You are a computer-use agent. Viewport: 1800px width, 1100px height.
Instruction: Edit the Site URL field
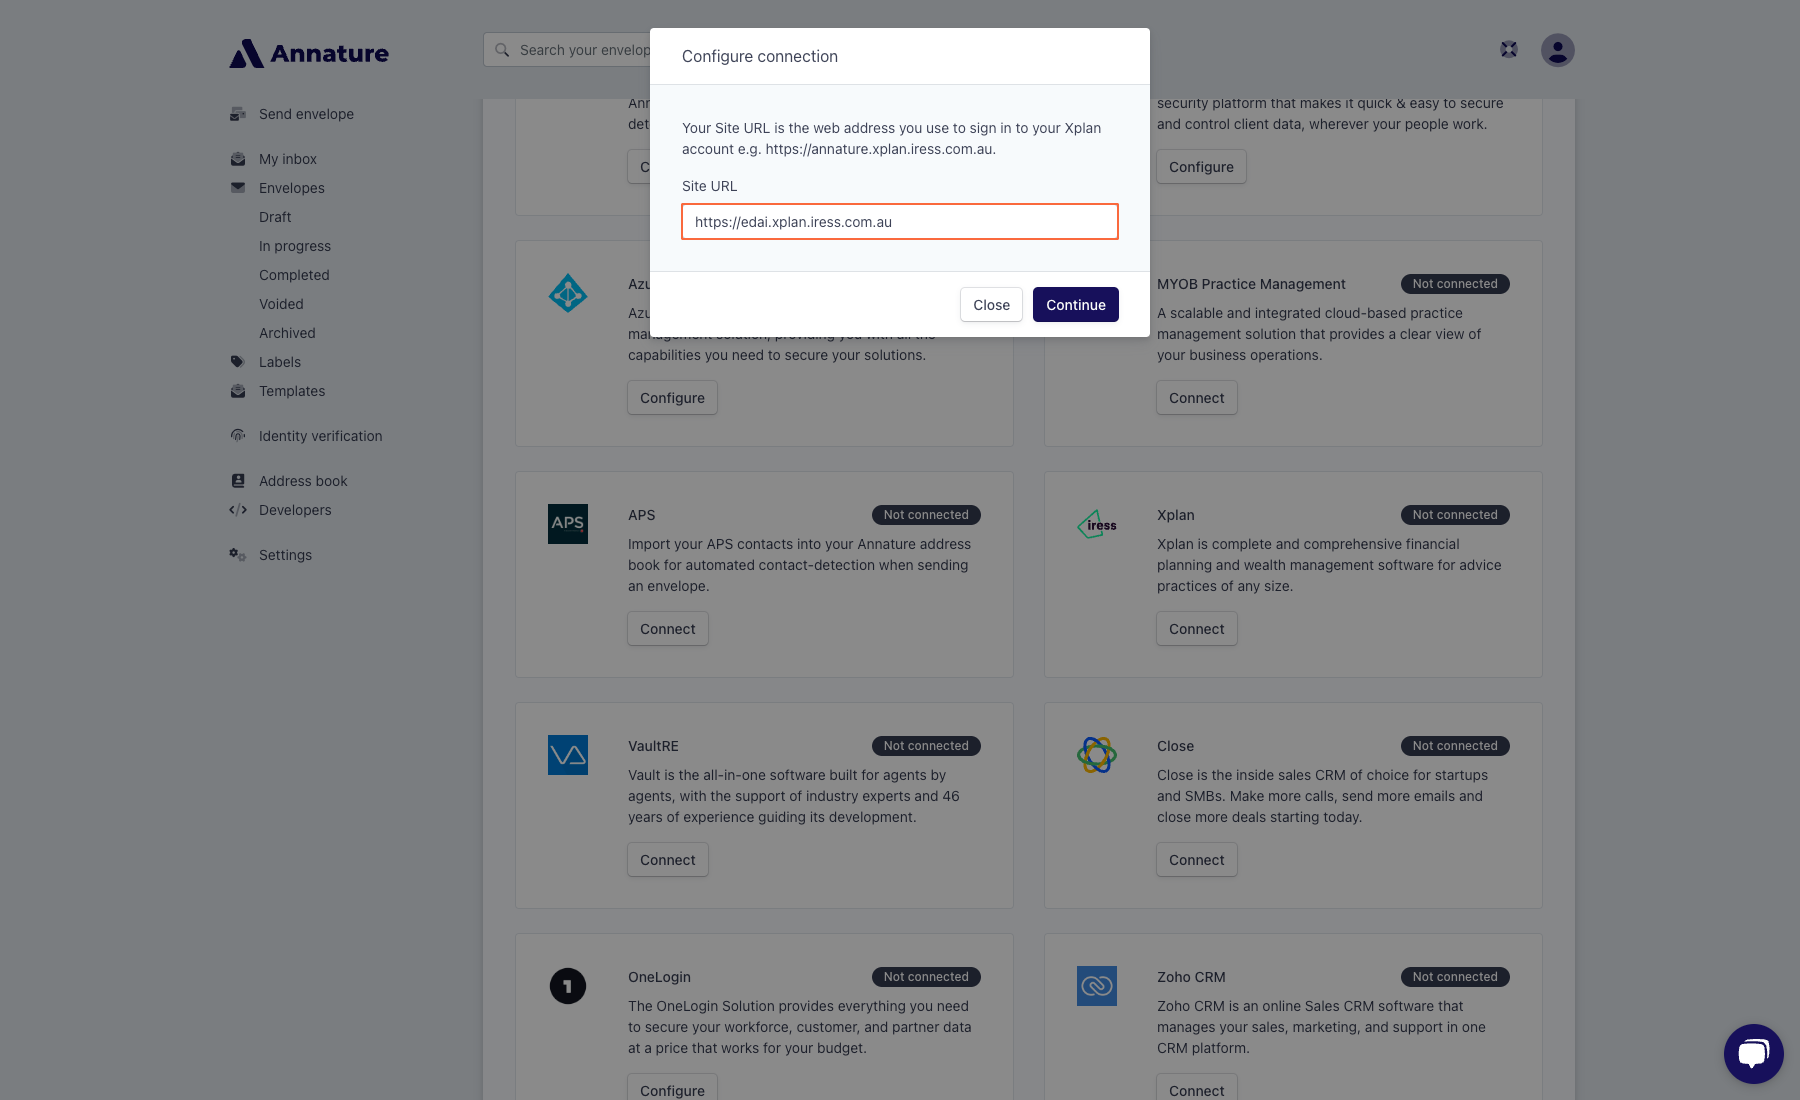point(899,221)
